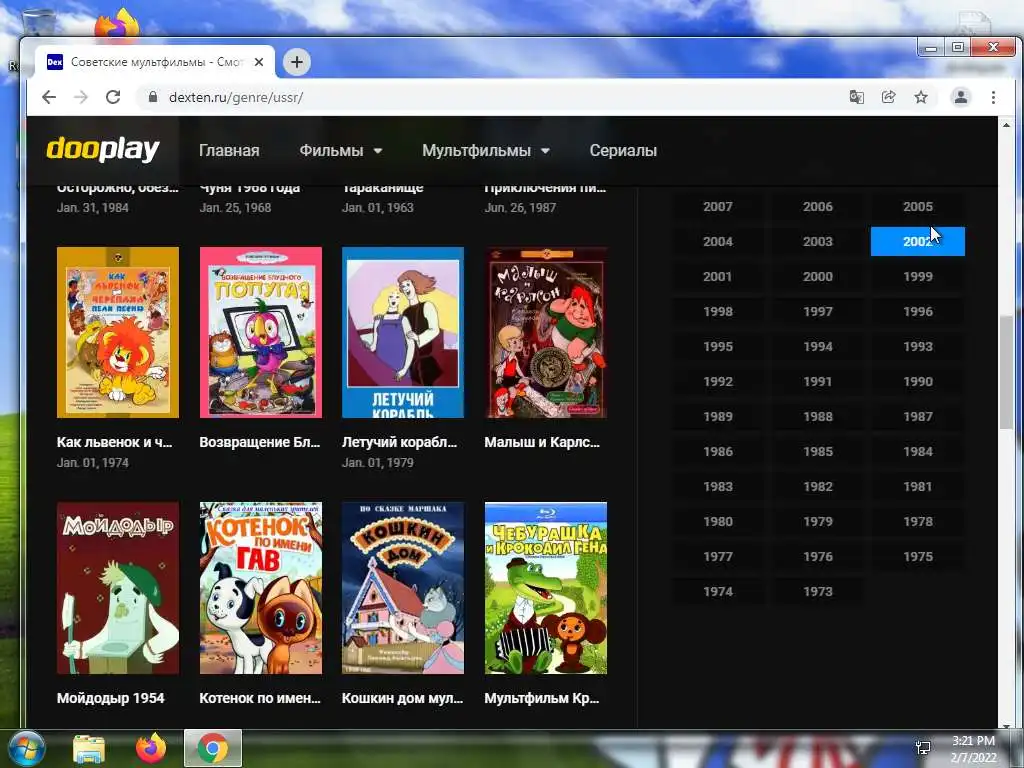Image resolution: width=1024 pixels, height=768 pixels.
Task: Open the Главная nav link
Action: click(229, 150)
